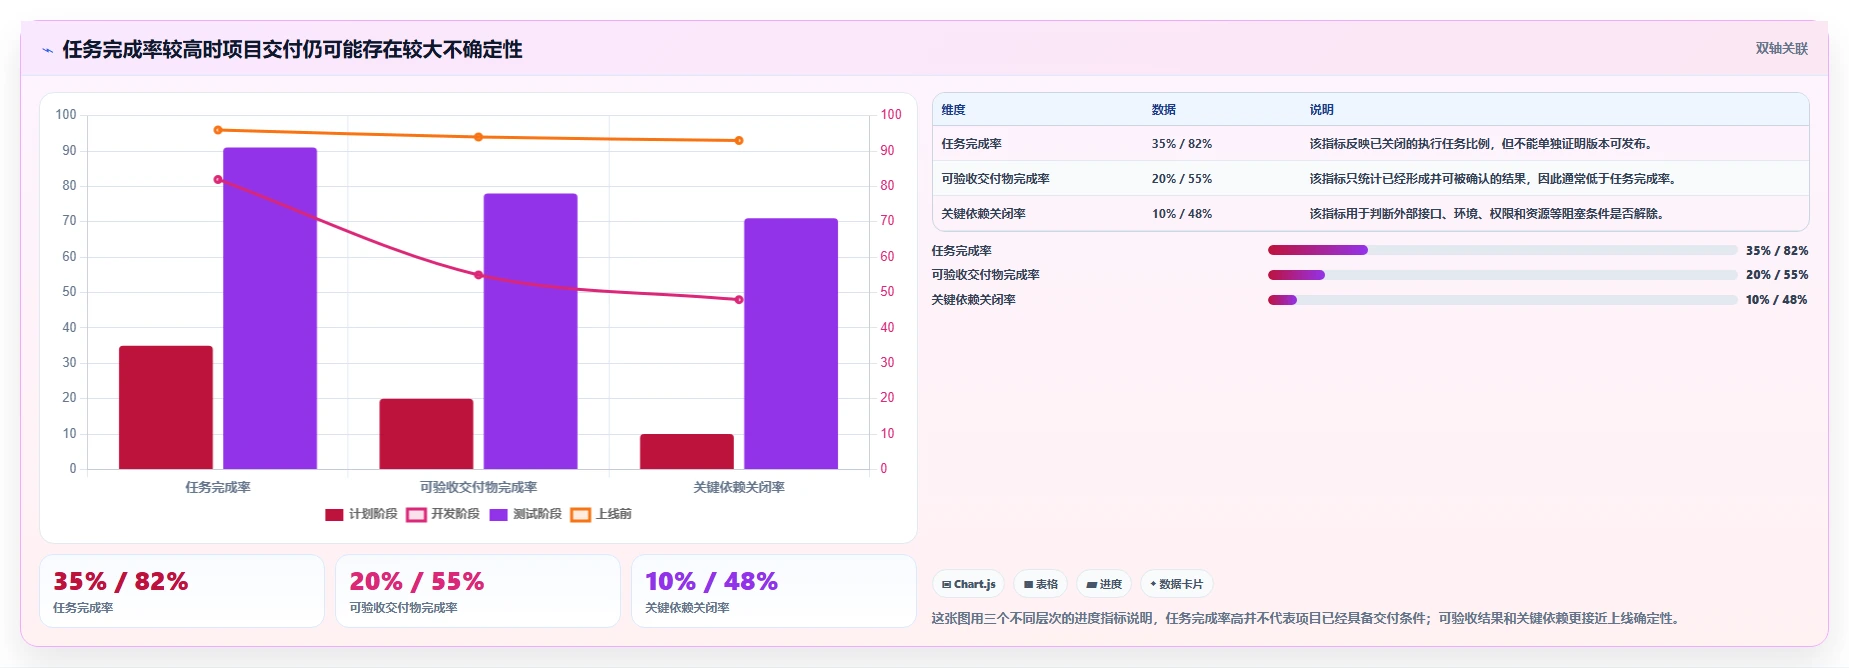The height and width of the screenshot is (668, 1849).
Task: Click the orange line point above 可验收交付物完成率
Action: pyautogui.click(x=478, y=137)
